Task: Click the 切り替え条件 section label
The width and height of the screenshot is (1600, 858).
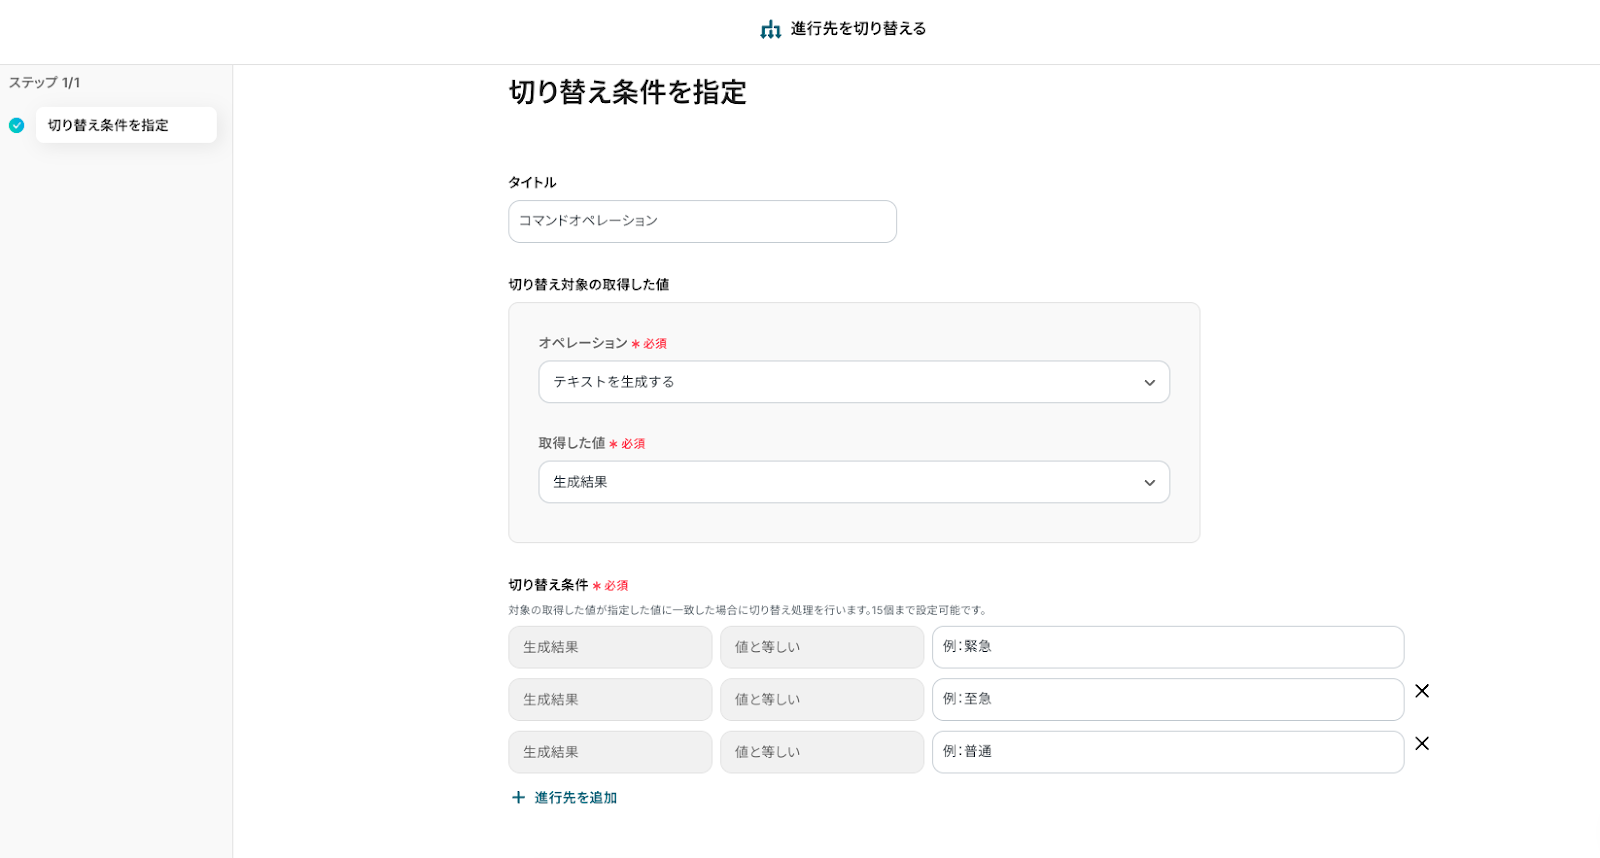Action: 548,585
